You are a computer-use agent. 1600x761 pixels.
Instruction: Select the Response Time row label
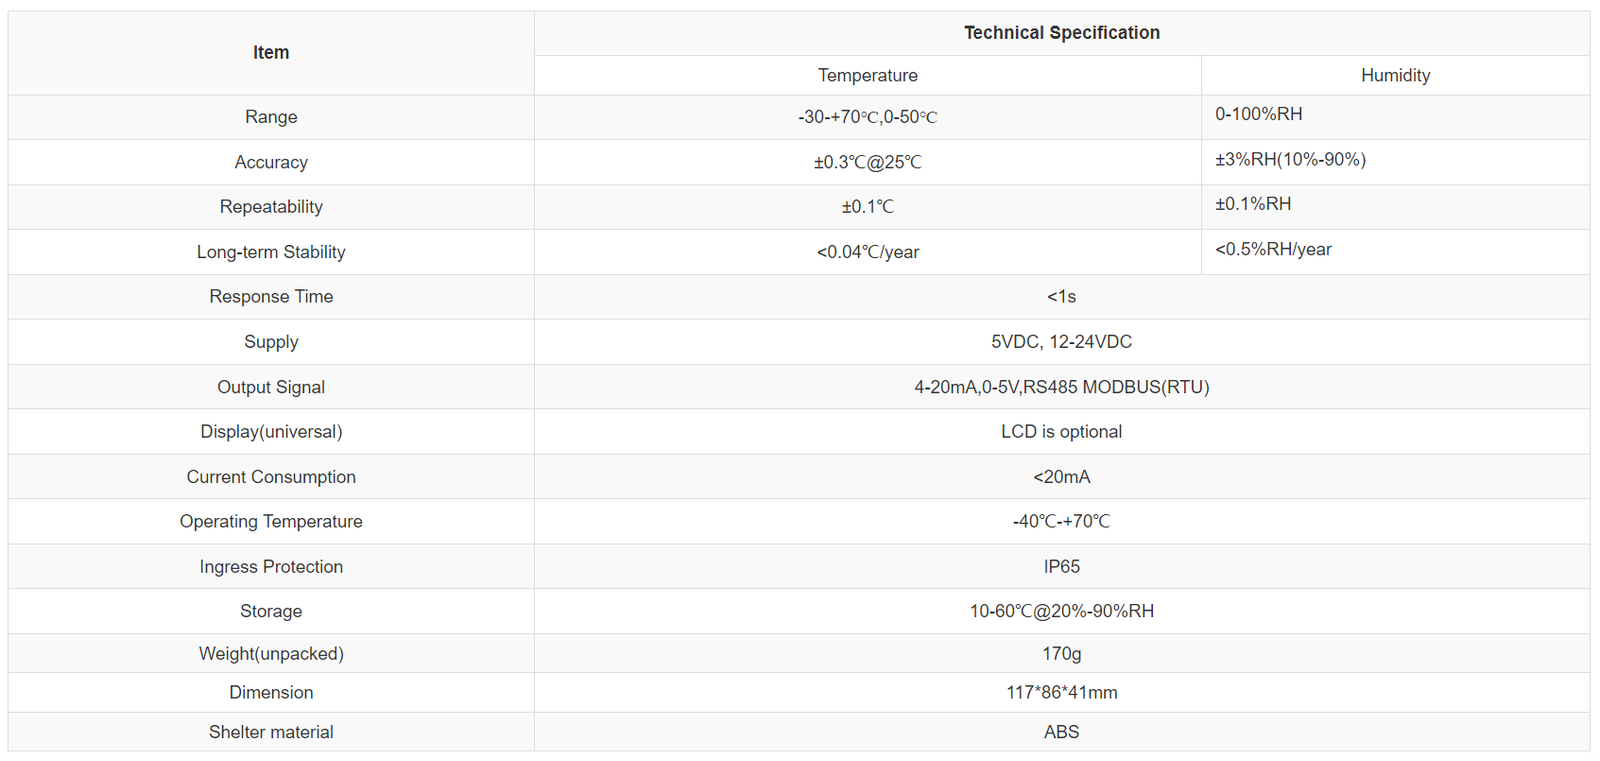[x=271, y=297]
